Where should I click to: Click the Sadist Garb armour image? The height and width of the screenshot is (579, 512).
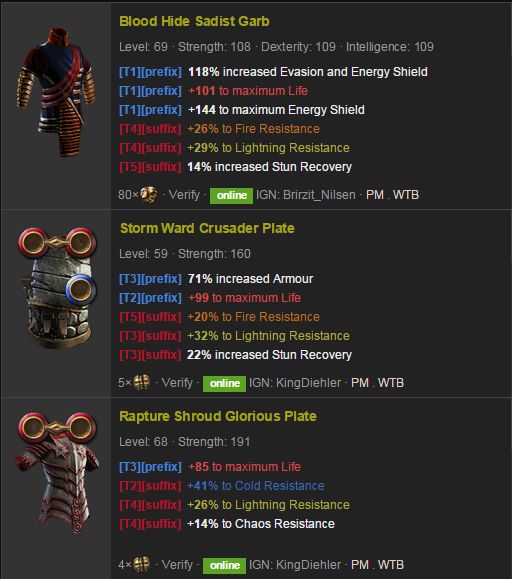(55, 92)
